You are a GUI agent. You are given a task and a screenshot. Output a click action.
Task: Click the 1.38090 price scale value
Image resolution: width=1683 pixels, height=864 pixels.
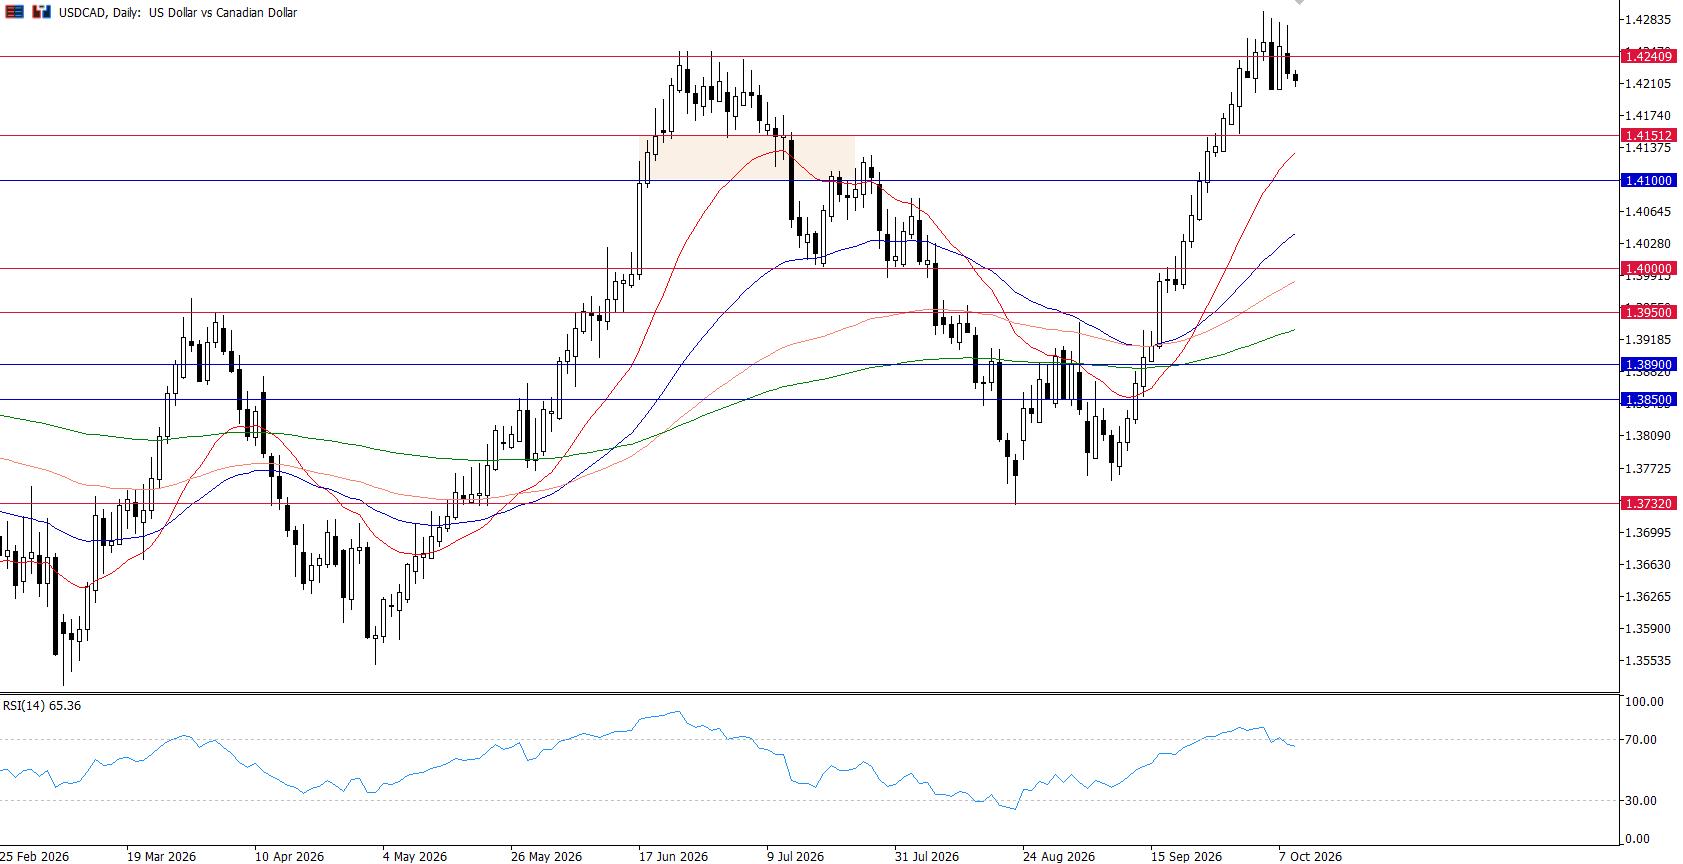pos(1648,436)
